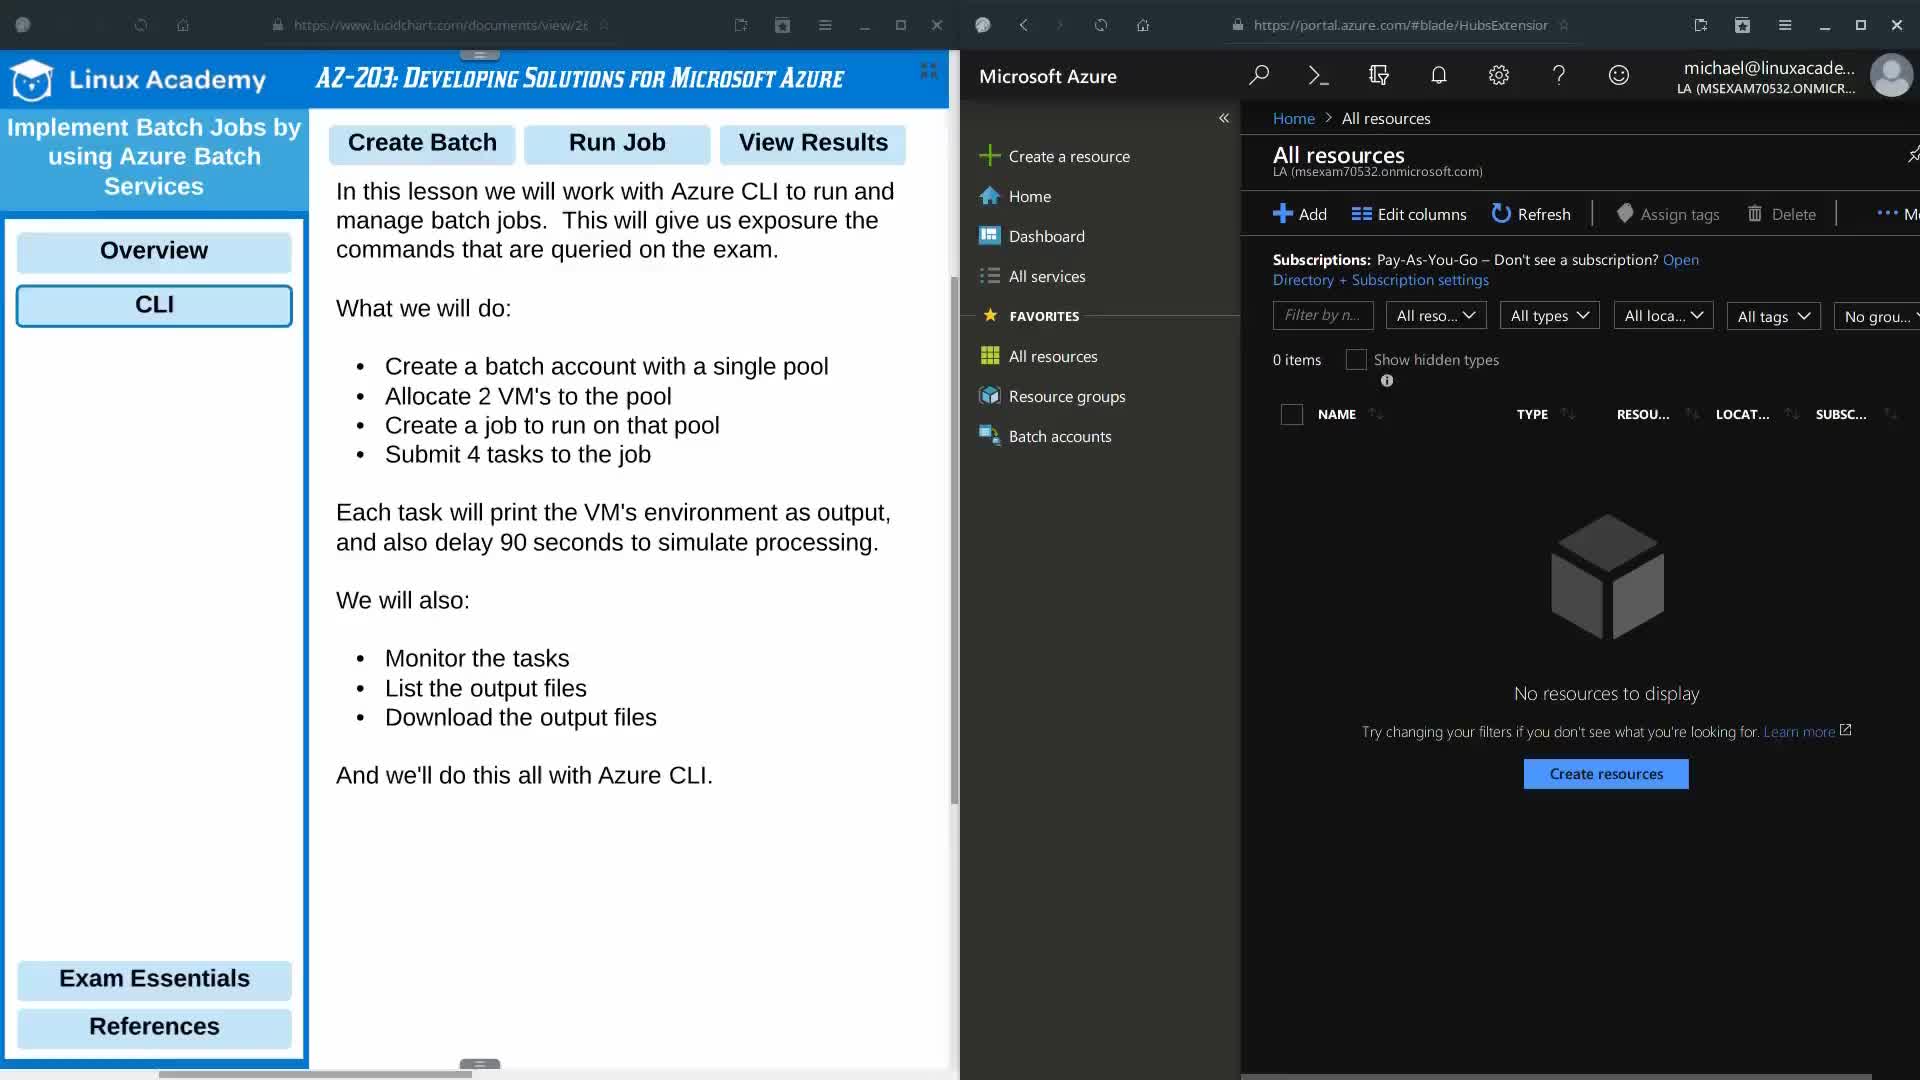
Task: Click the lesson pane vertical scrollbar
Action: point(954,540)
